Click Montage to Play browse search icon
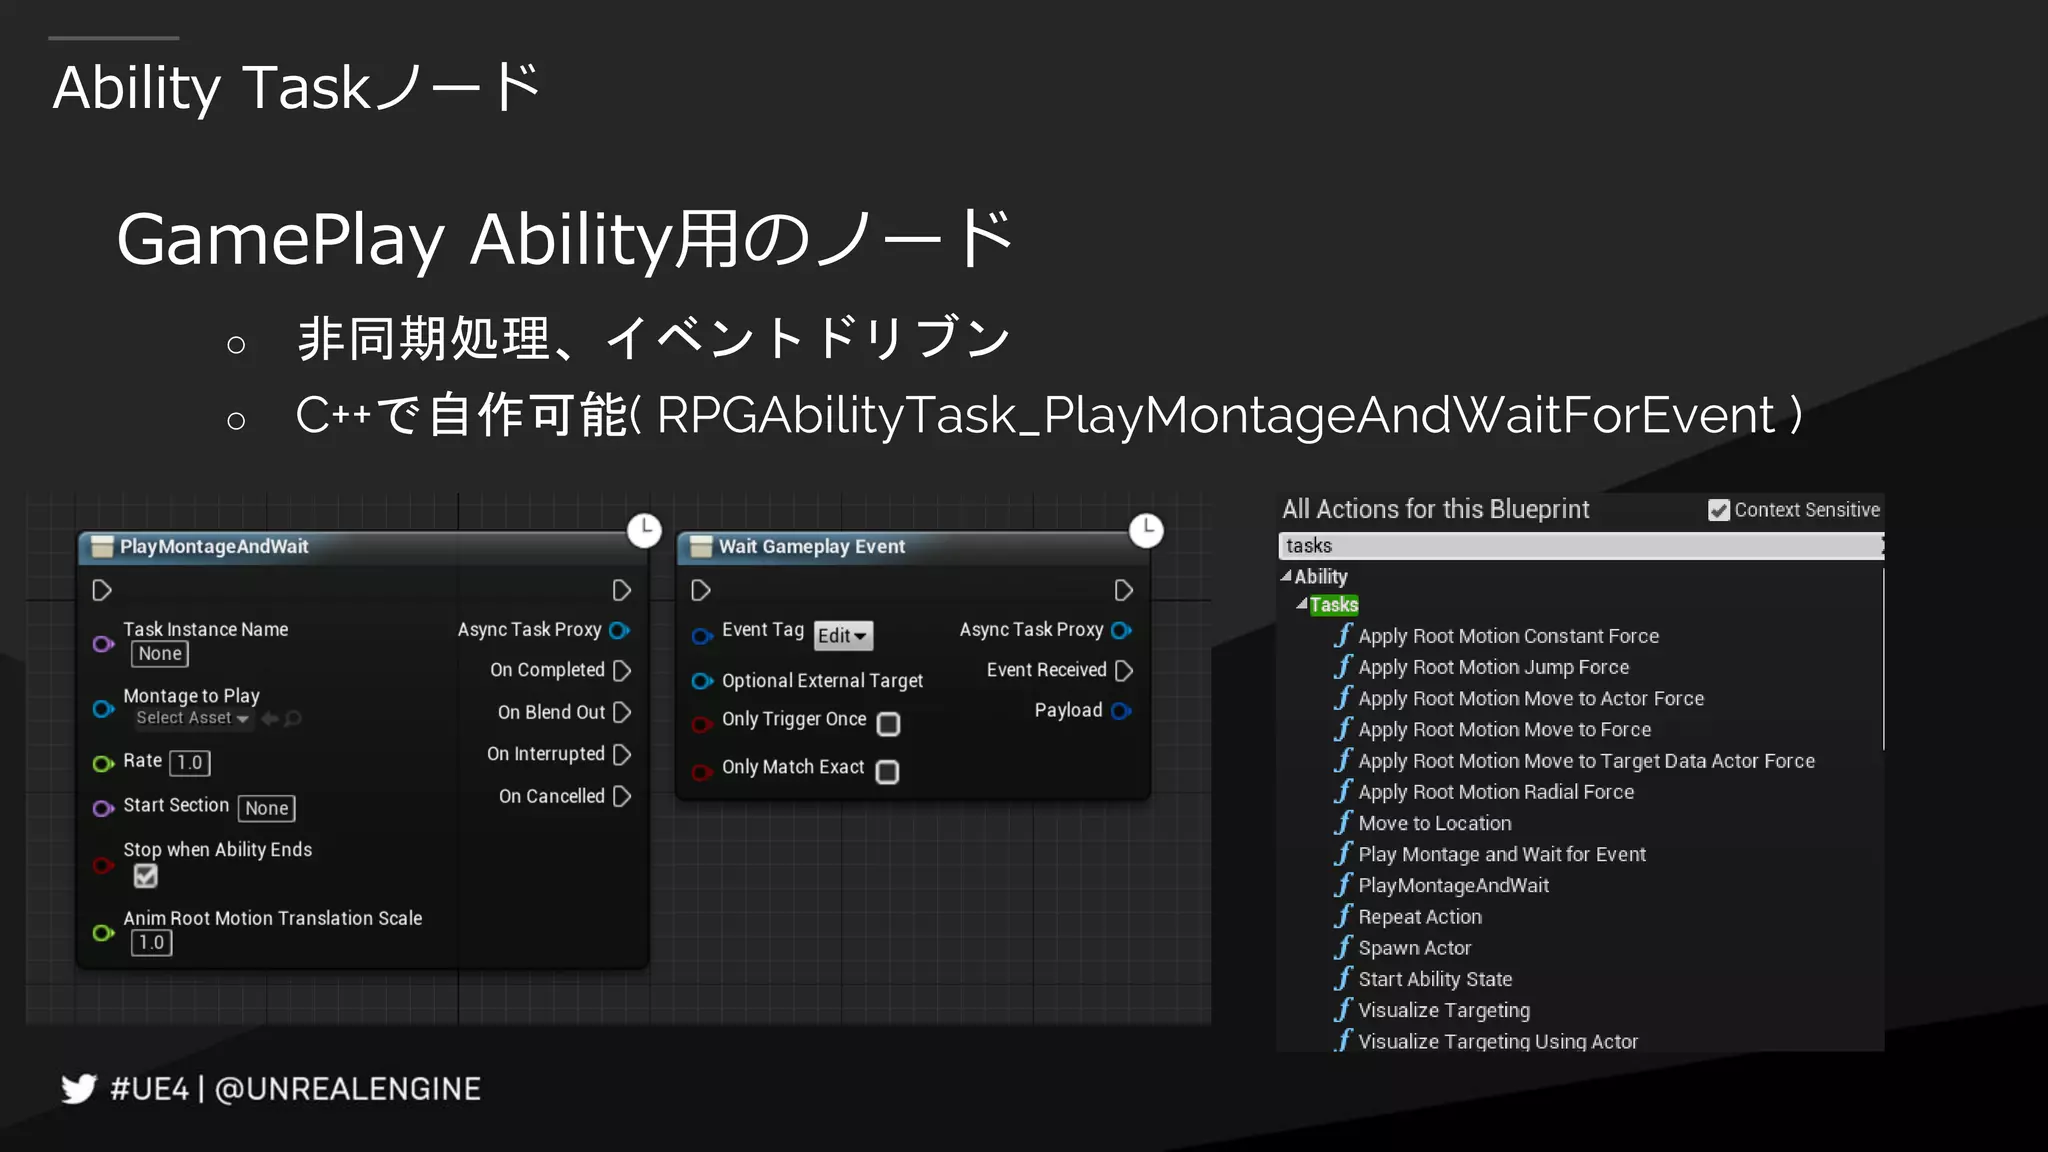Viewport: 2048px width, 1152px height. [x=293, y=718]
